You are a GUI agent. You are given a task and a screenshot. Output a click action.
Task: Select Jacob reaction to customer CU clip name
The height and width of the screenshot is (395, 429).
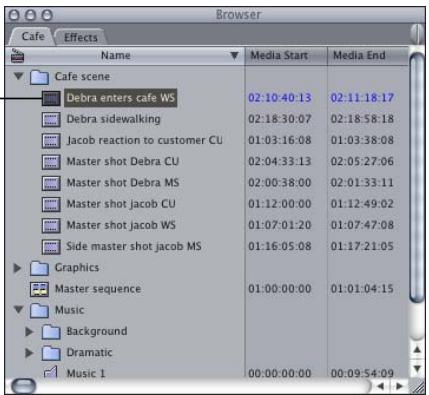click(144, 141)
